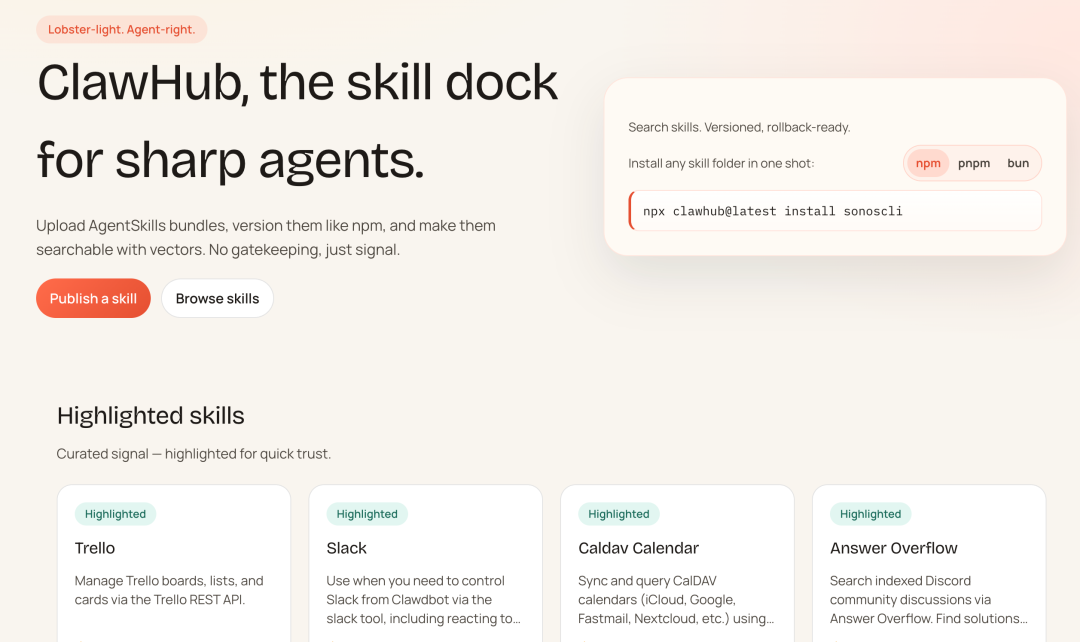This screenshot has height=642, width=1080.
Task: Click the Highlighted badge on Trello card
Action: click(115, 514)
